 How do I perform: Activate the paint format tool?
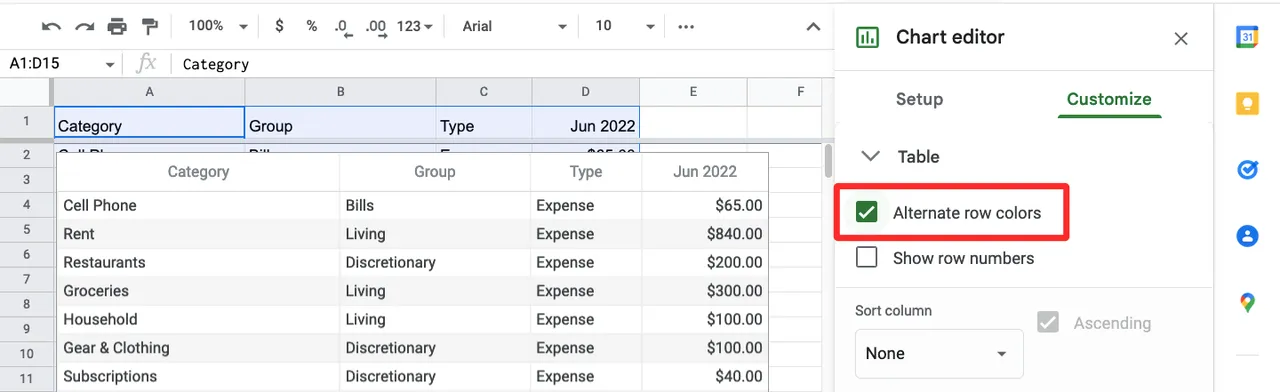150,26
